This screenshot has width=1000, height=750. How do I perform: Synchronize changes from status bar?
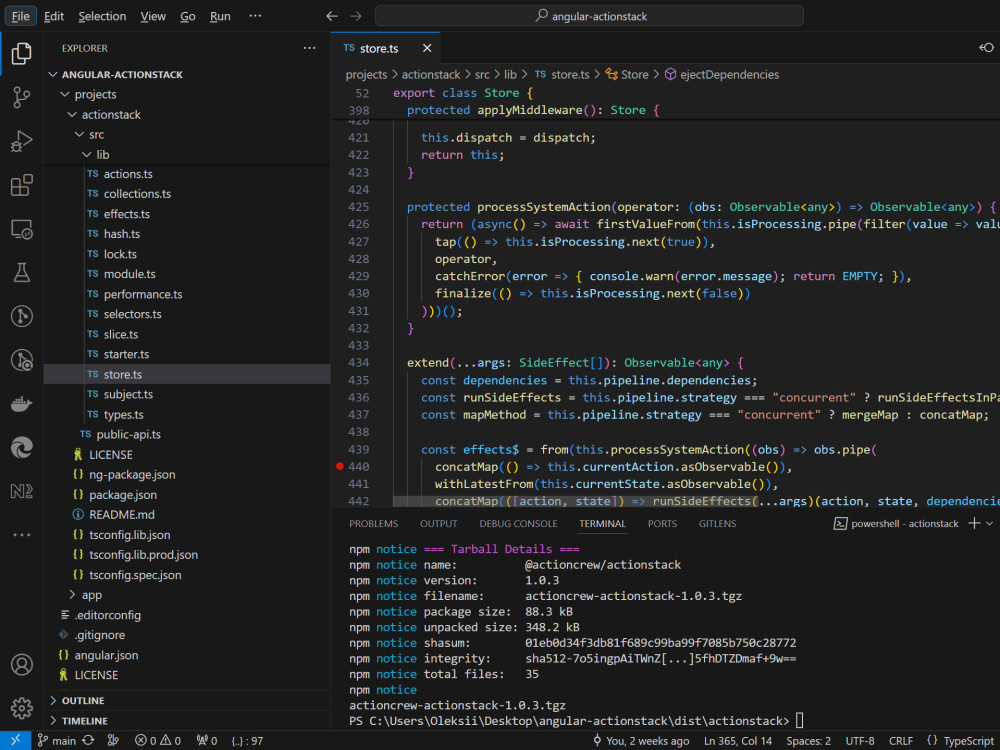[89, 740]
